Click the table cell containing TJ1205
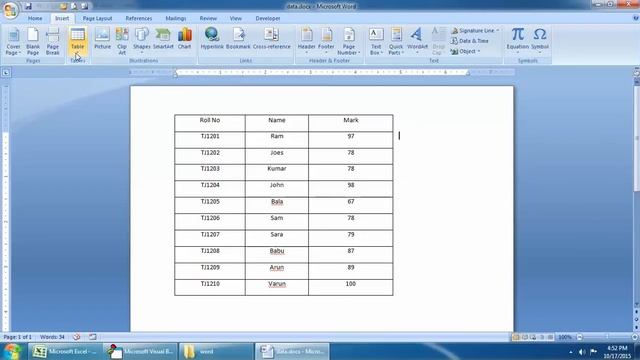Image resolution: width=640 pixels, height=360 pixels. 210,205
